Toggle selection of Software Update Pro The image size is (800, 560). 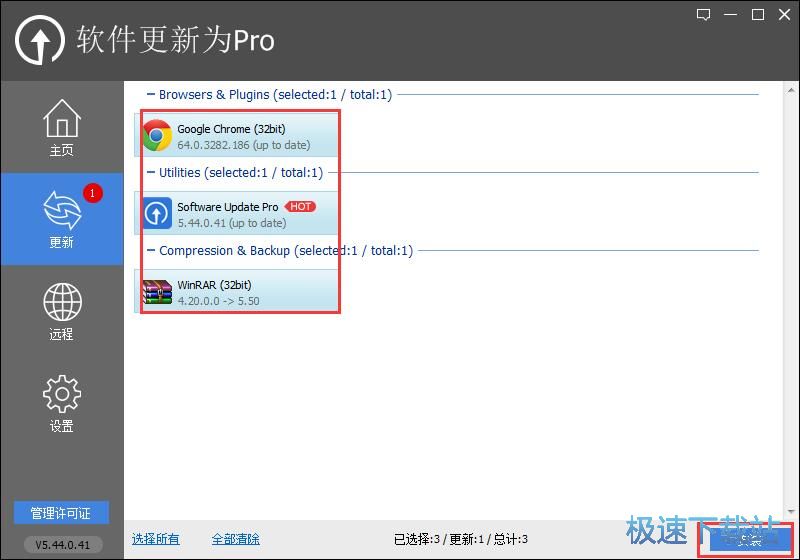click(236, 213)
